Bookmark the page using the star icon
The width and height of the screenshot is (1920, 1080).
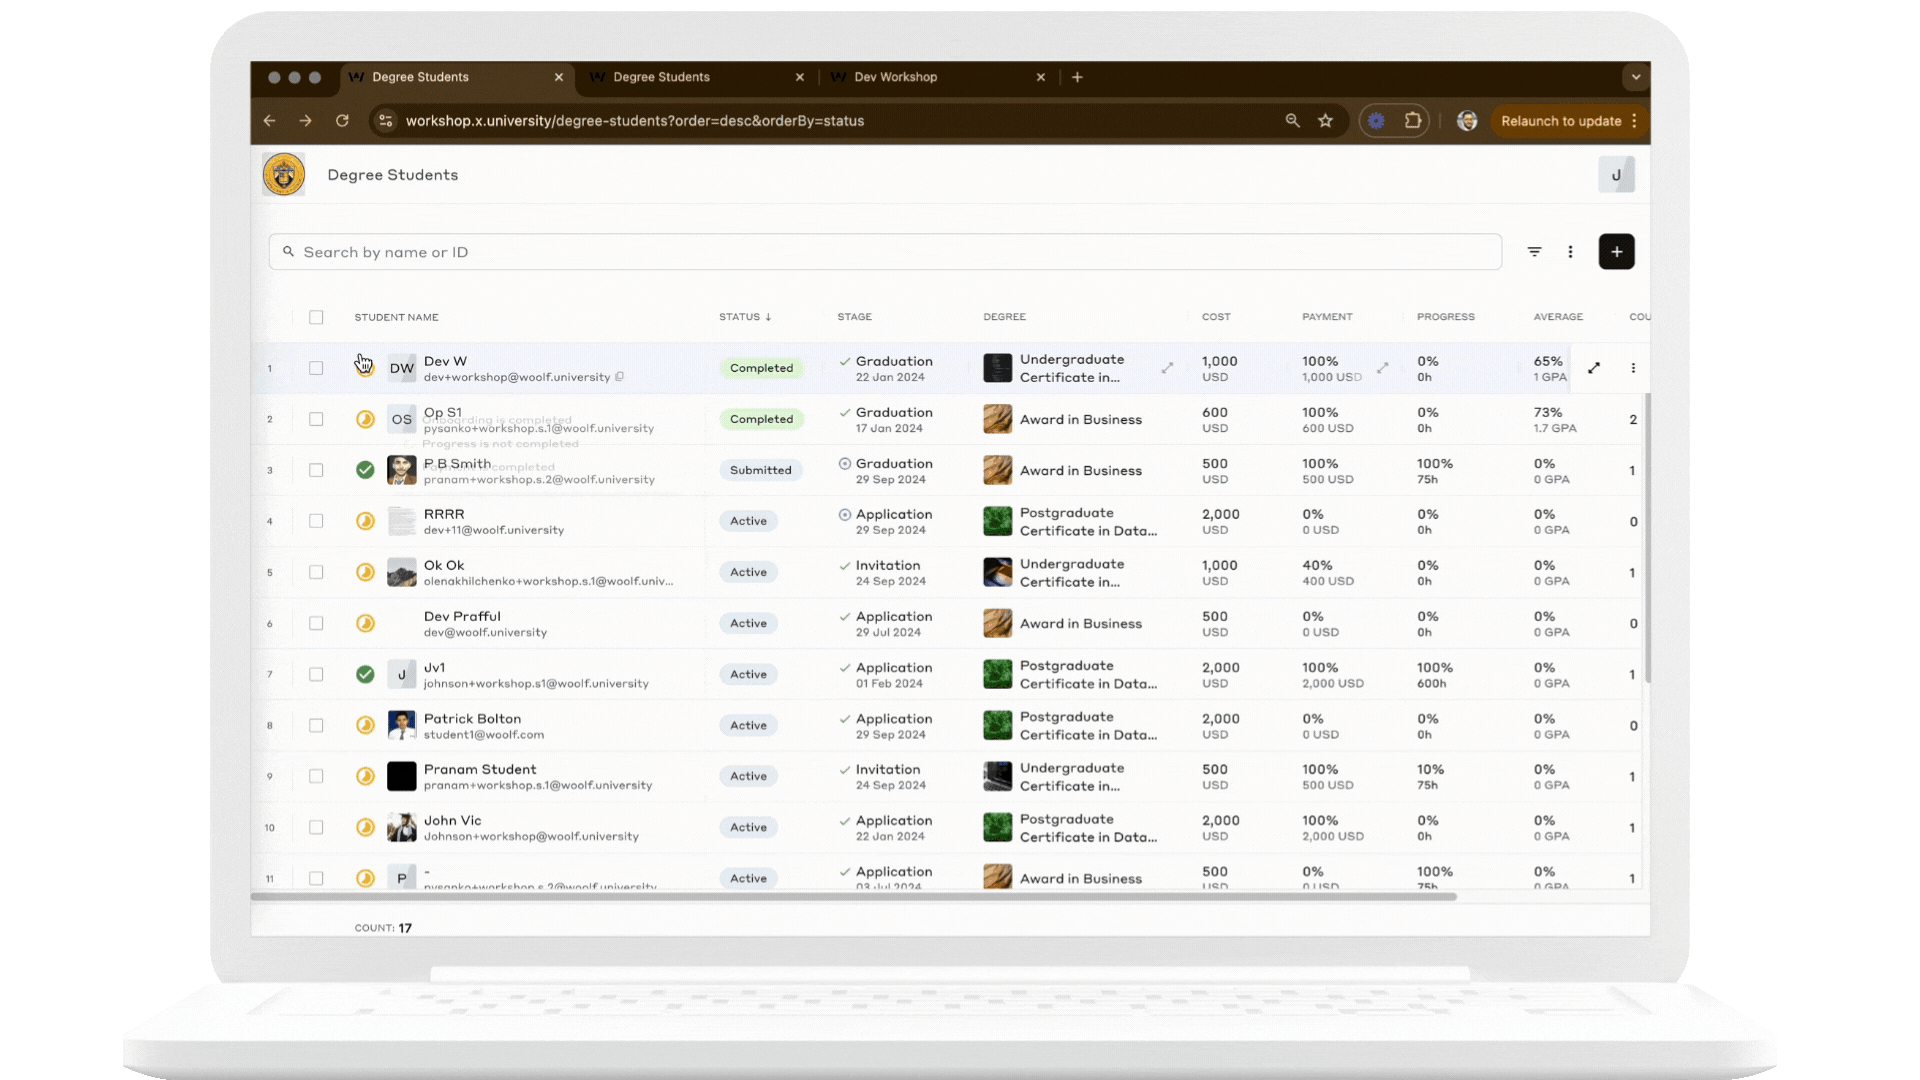[x=1326, y=120]
